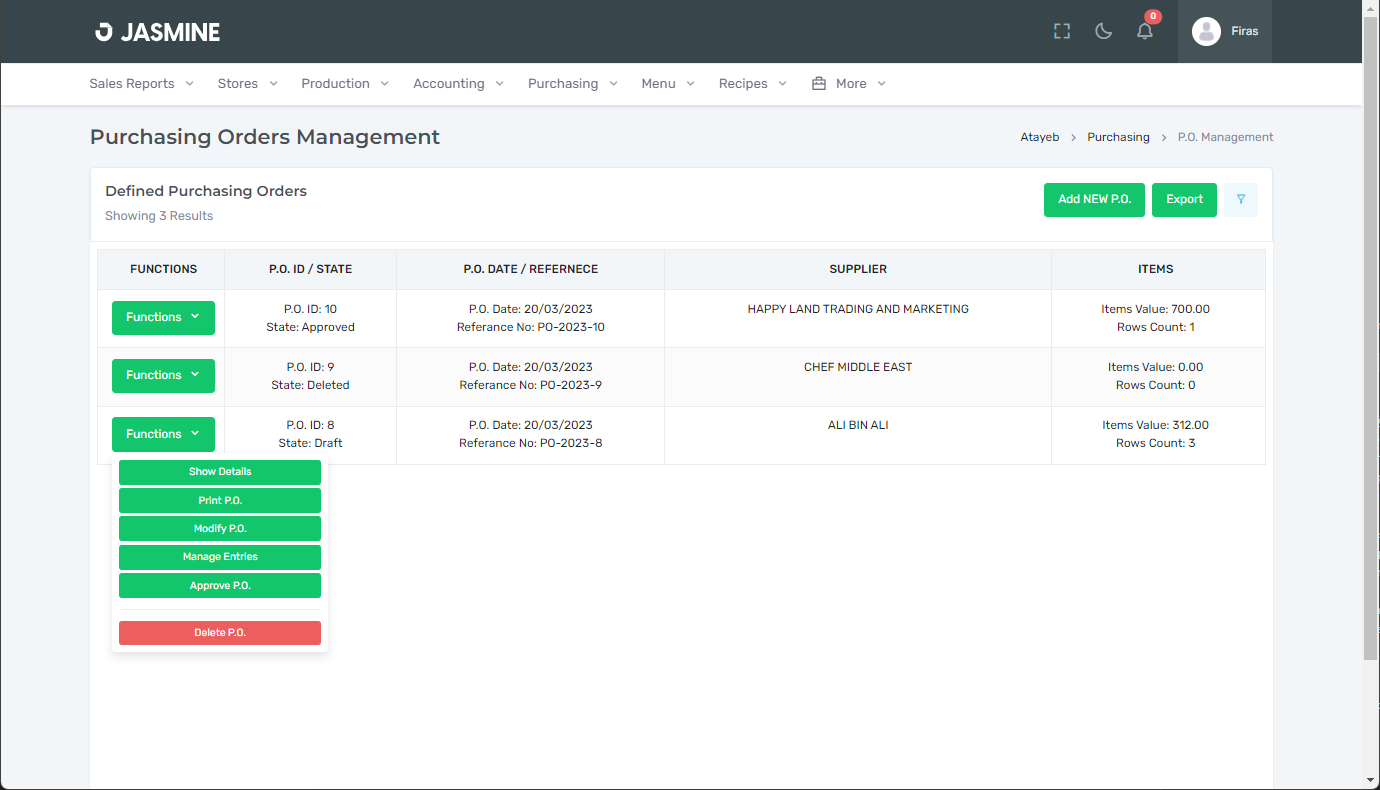The image size is (1380, 790).
Task: Open the notifications bell icon
Action: coord(1145,31)
